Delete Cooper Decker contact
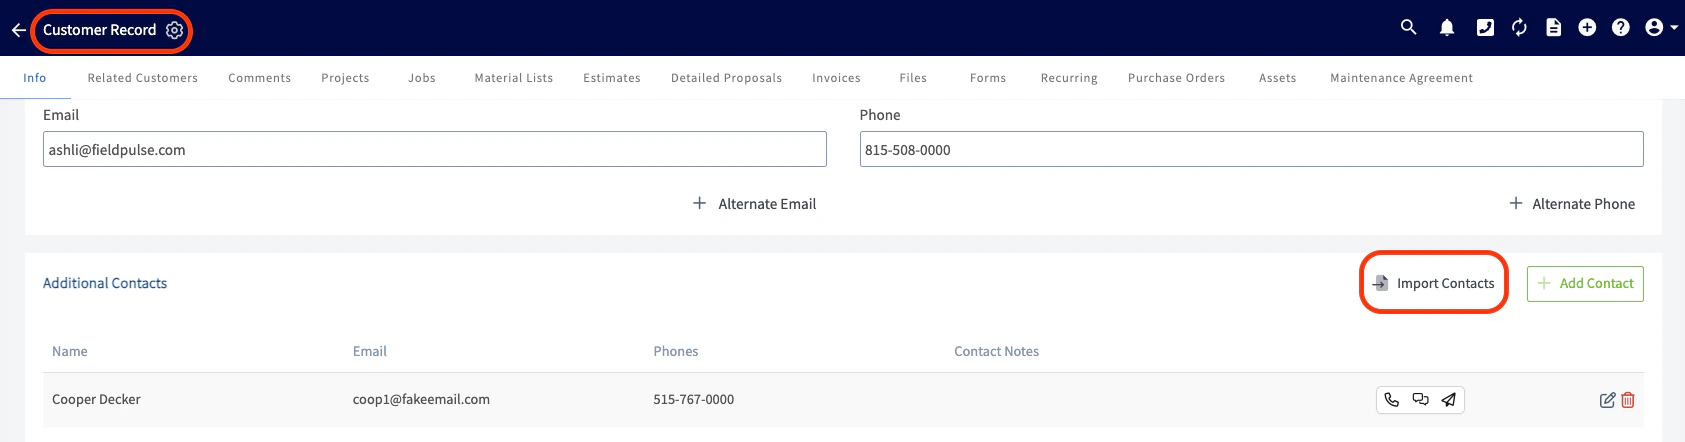This screenshot has height=442, width=1685. click(1628, 400)
